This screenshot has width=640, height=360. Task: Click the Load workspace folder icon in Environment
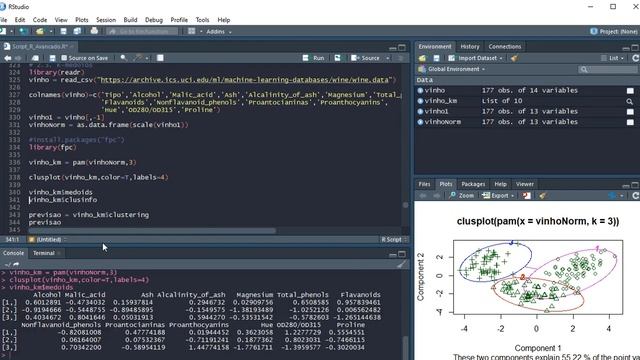pyautogui.click(x=422, y=58)
